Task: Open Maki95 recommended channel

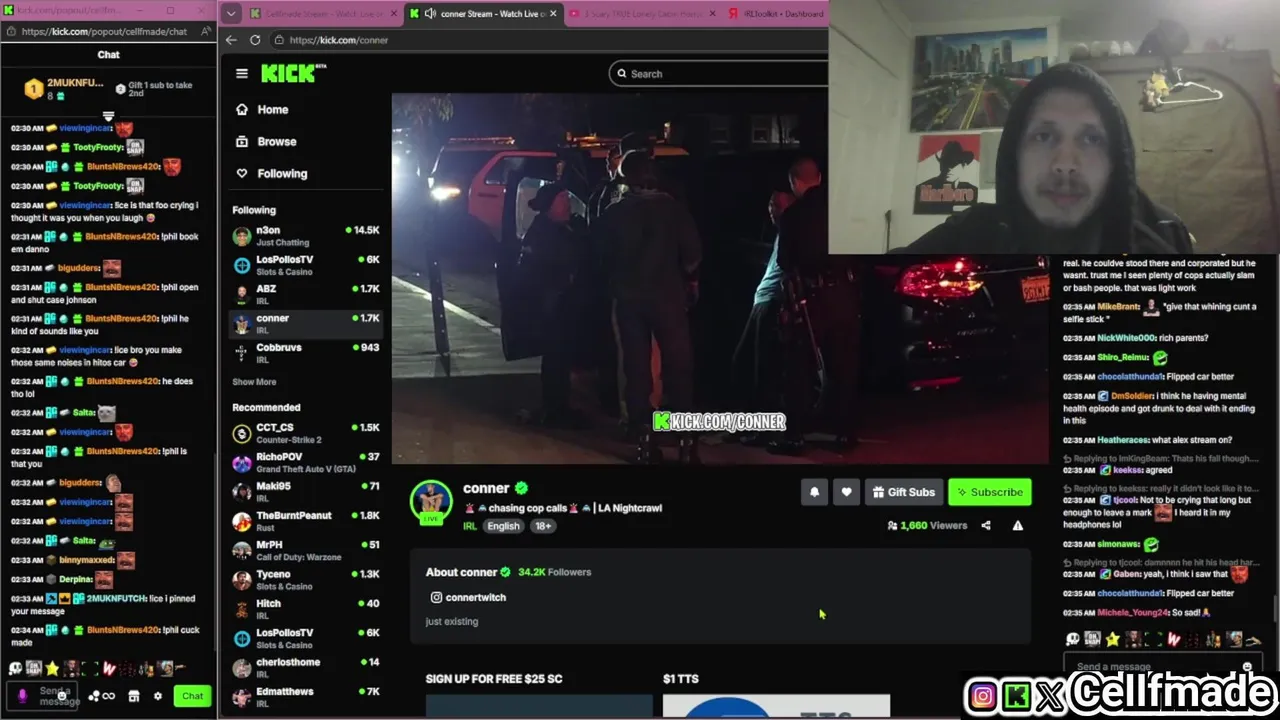Action: pyautogui.click(x=306, y=492)
